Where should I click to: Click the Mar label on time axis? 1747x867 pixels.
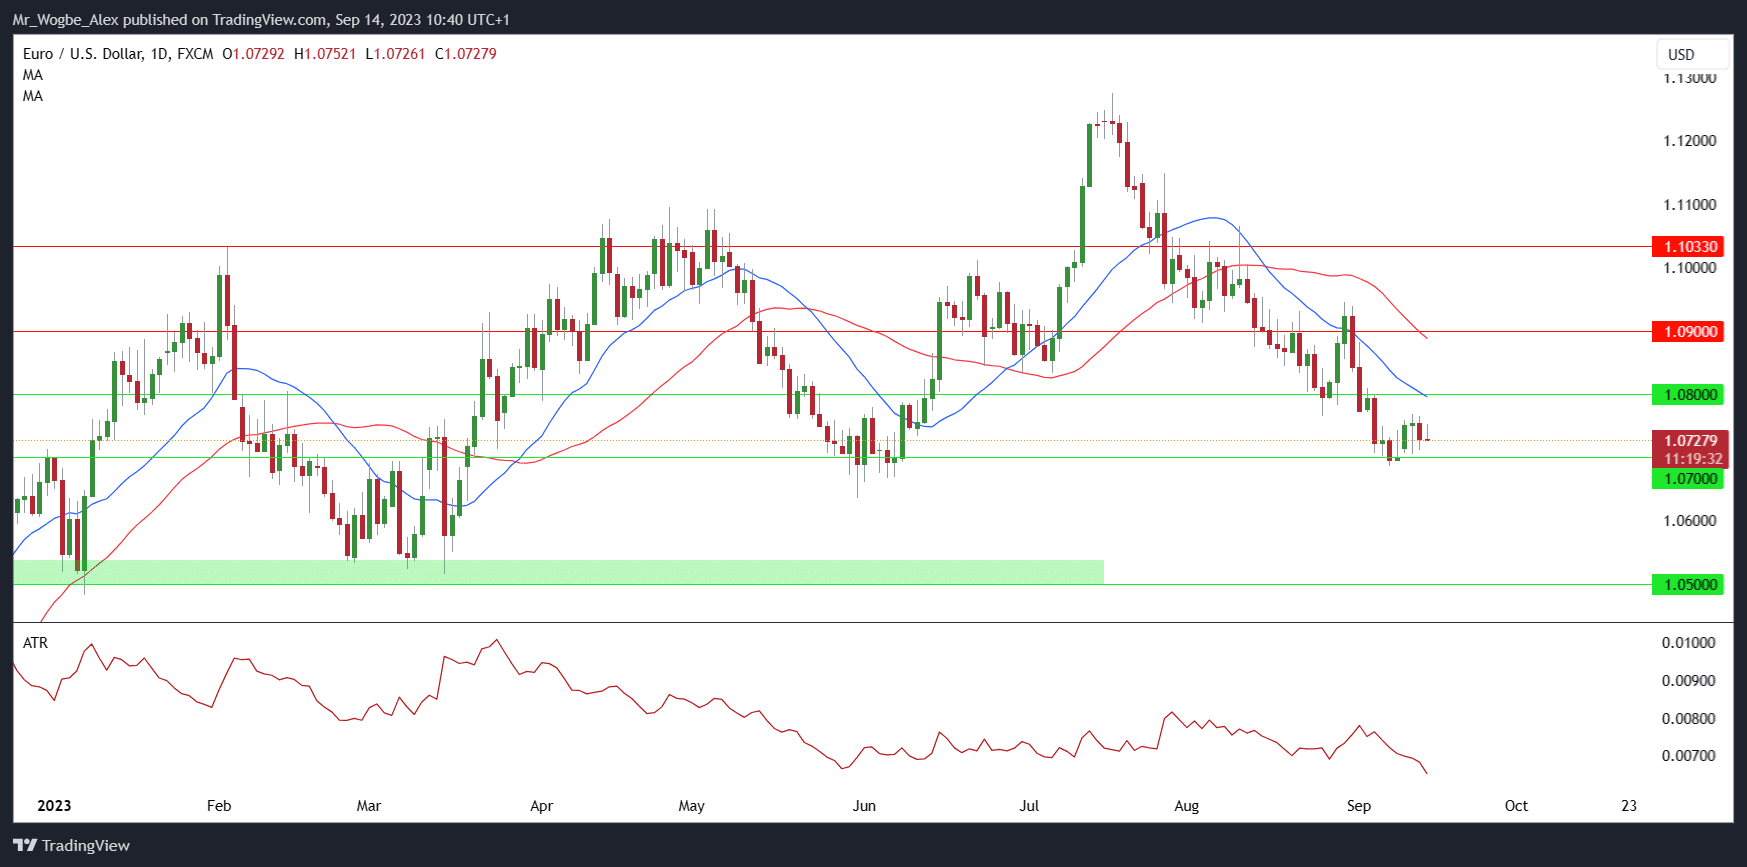(369, 806)
